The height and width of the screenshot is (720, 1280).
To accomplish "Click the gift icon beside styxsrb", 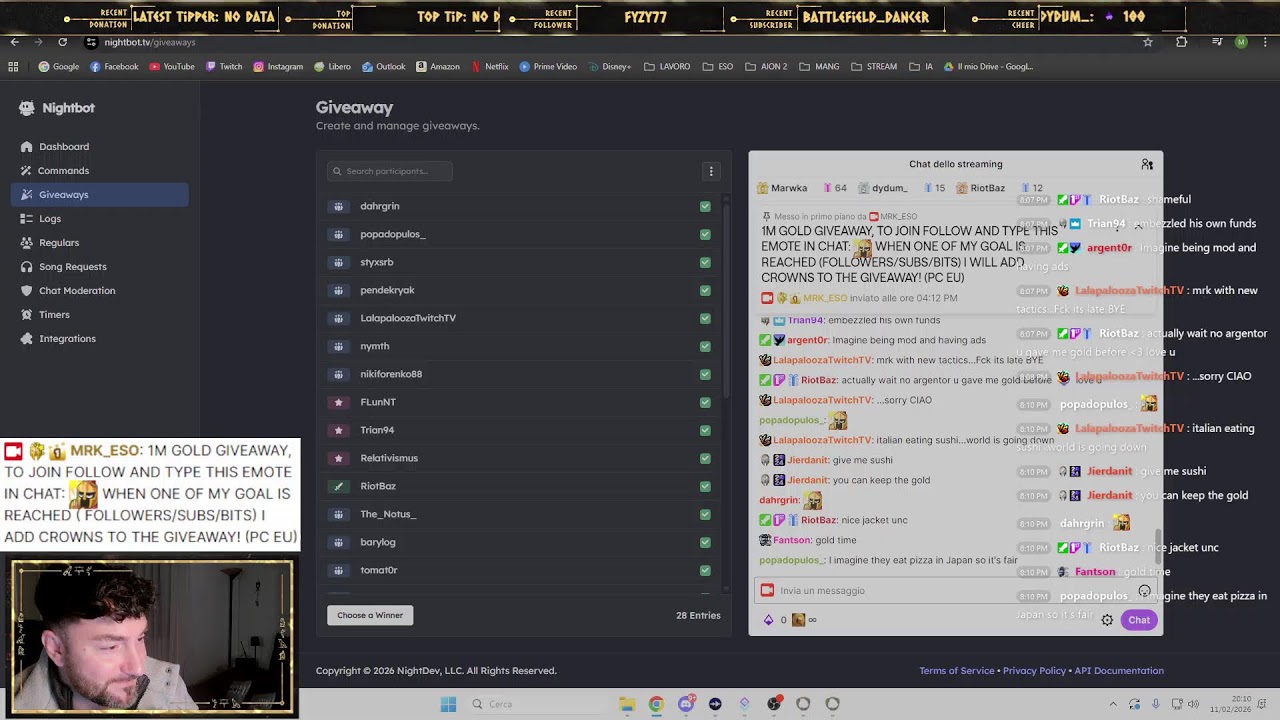I will coord(339,262).
